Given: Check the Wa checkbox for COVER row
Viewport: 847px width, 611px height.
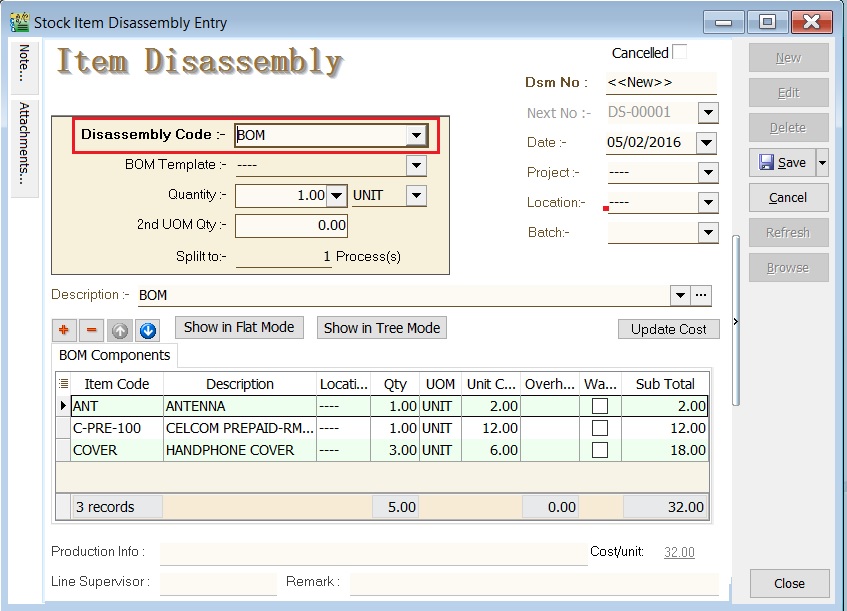Looking at the screenshot, I should (599, 450).
